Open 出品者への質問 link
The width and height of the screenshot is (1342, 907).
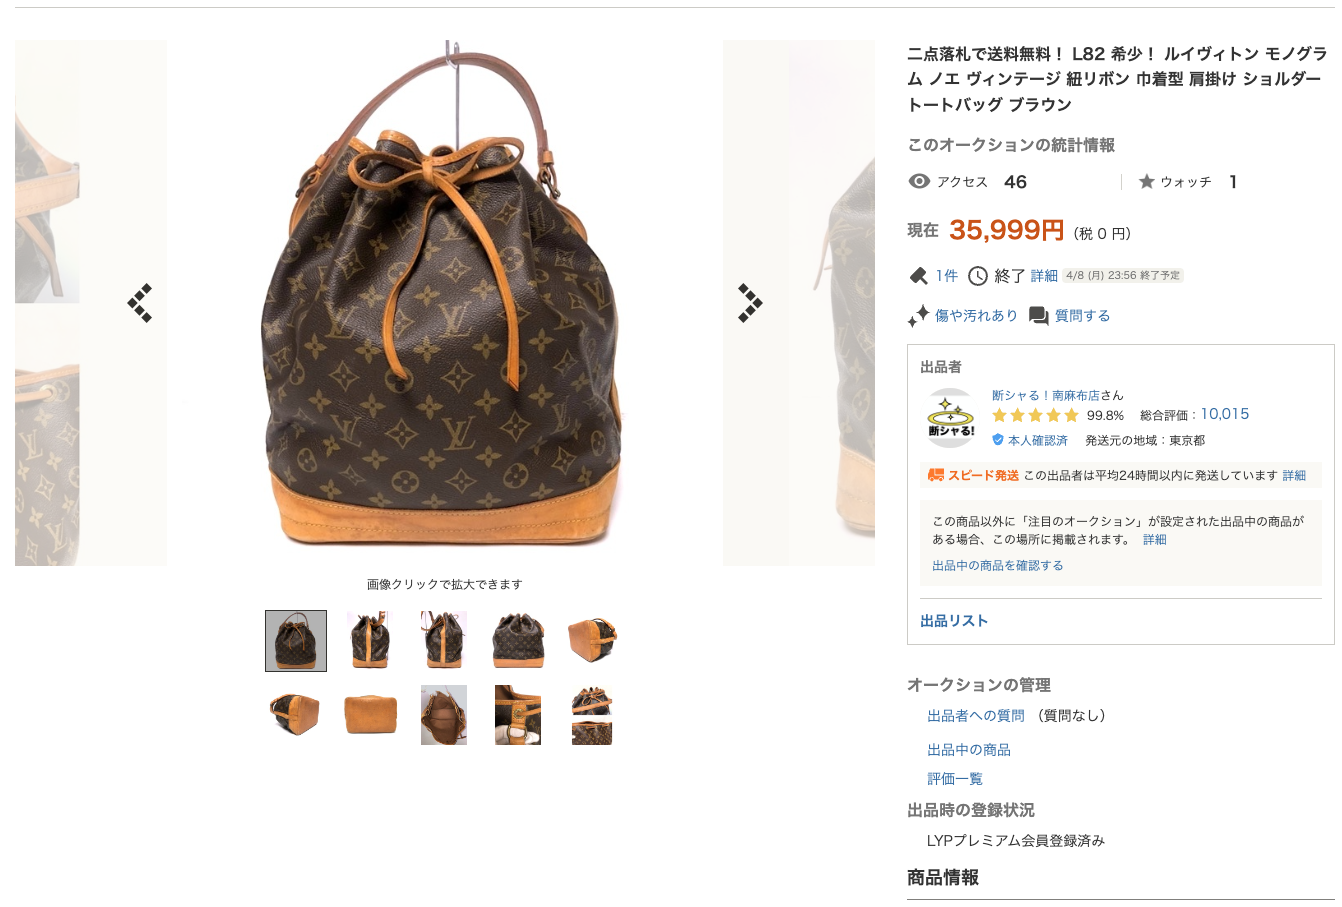pos(975,716)
